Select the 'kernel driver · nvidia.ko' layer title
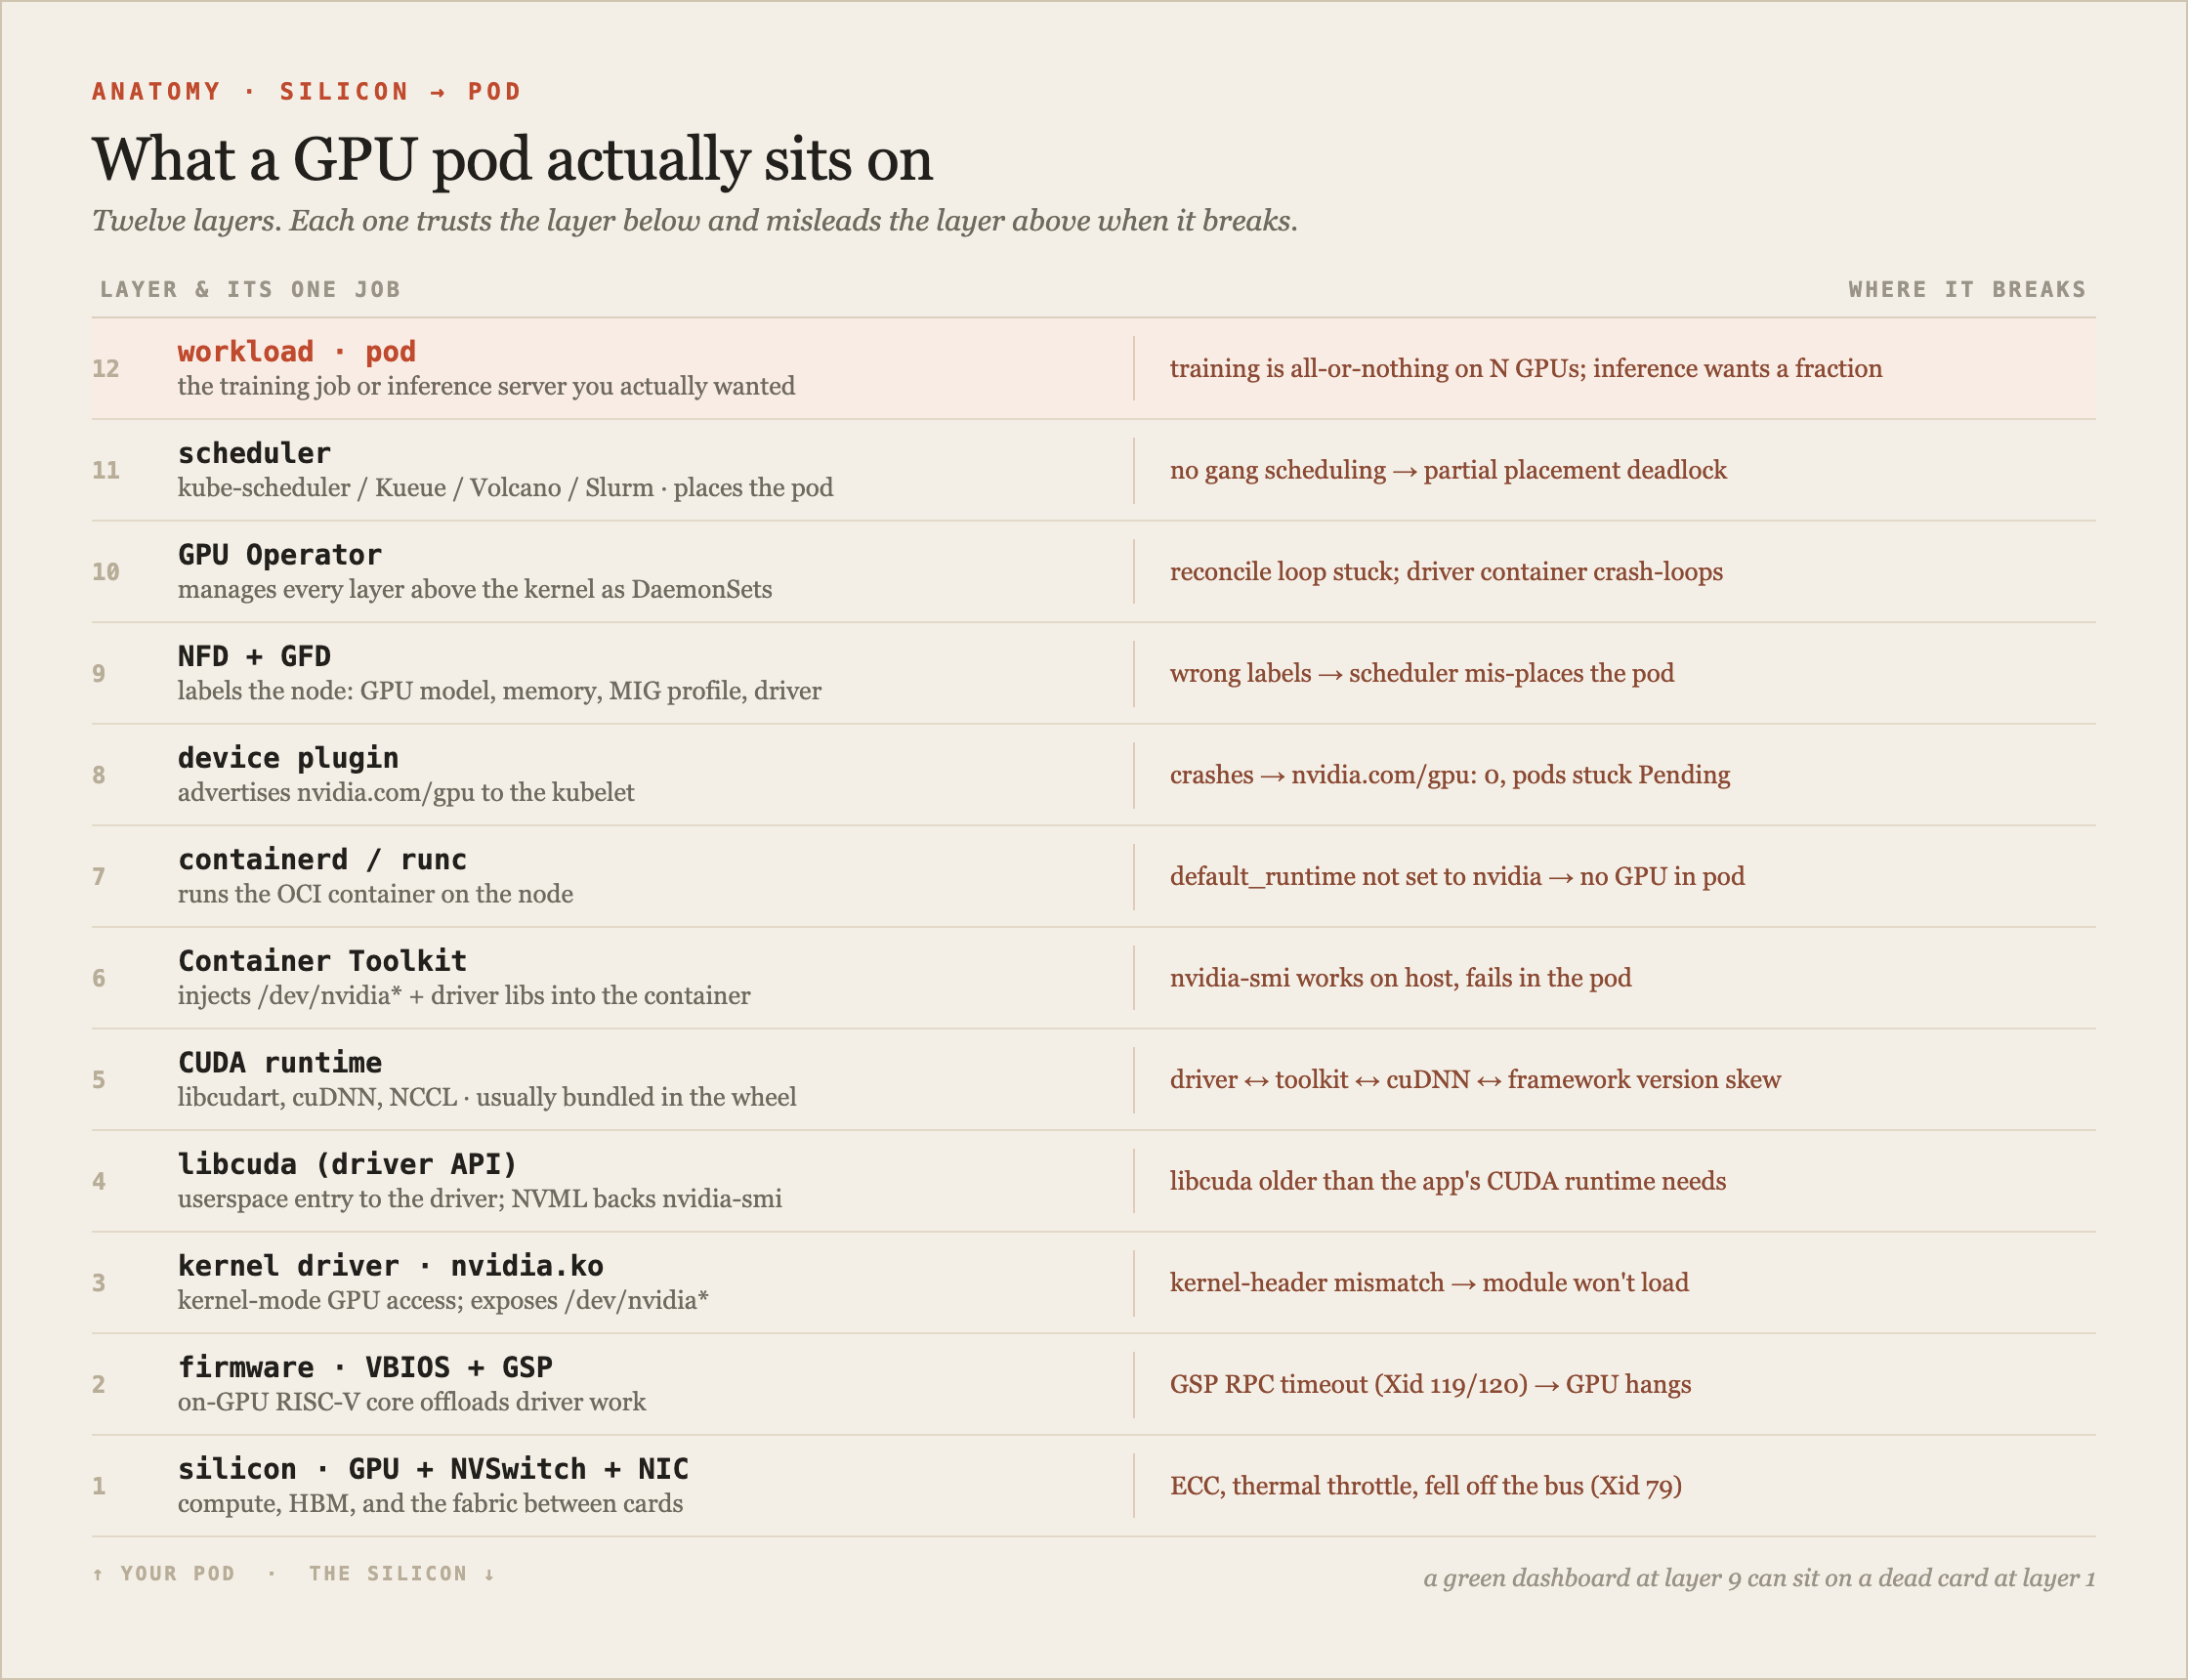 click(x=391, y=1265)
